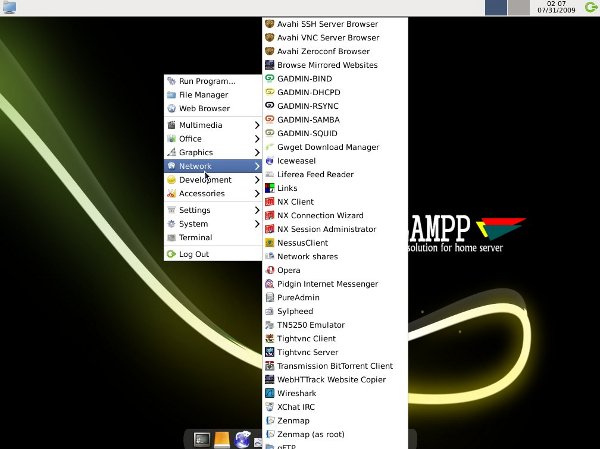Click the GADMIN-BIND icon
The width and height of the screenshot is (600, 449).
(269, 78)
